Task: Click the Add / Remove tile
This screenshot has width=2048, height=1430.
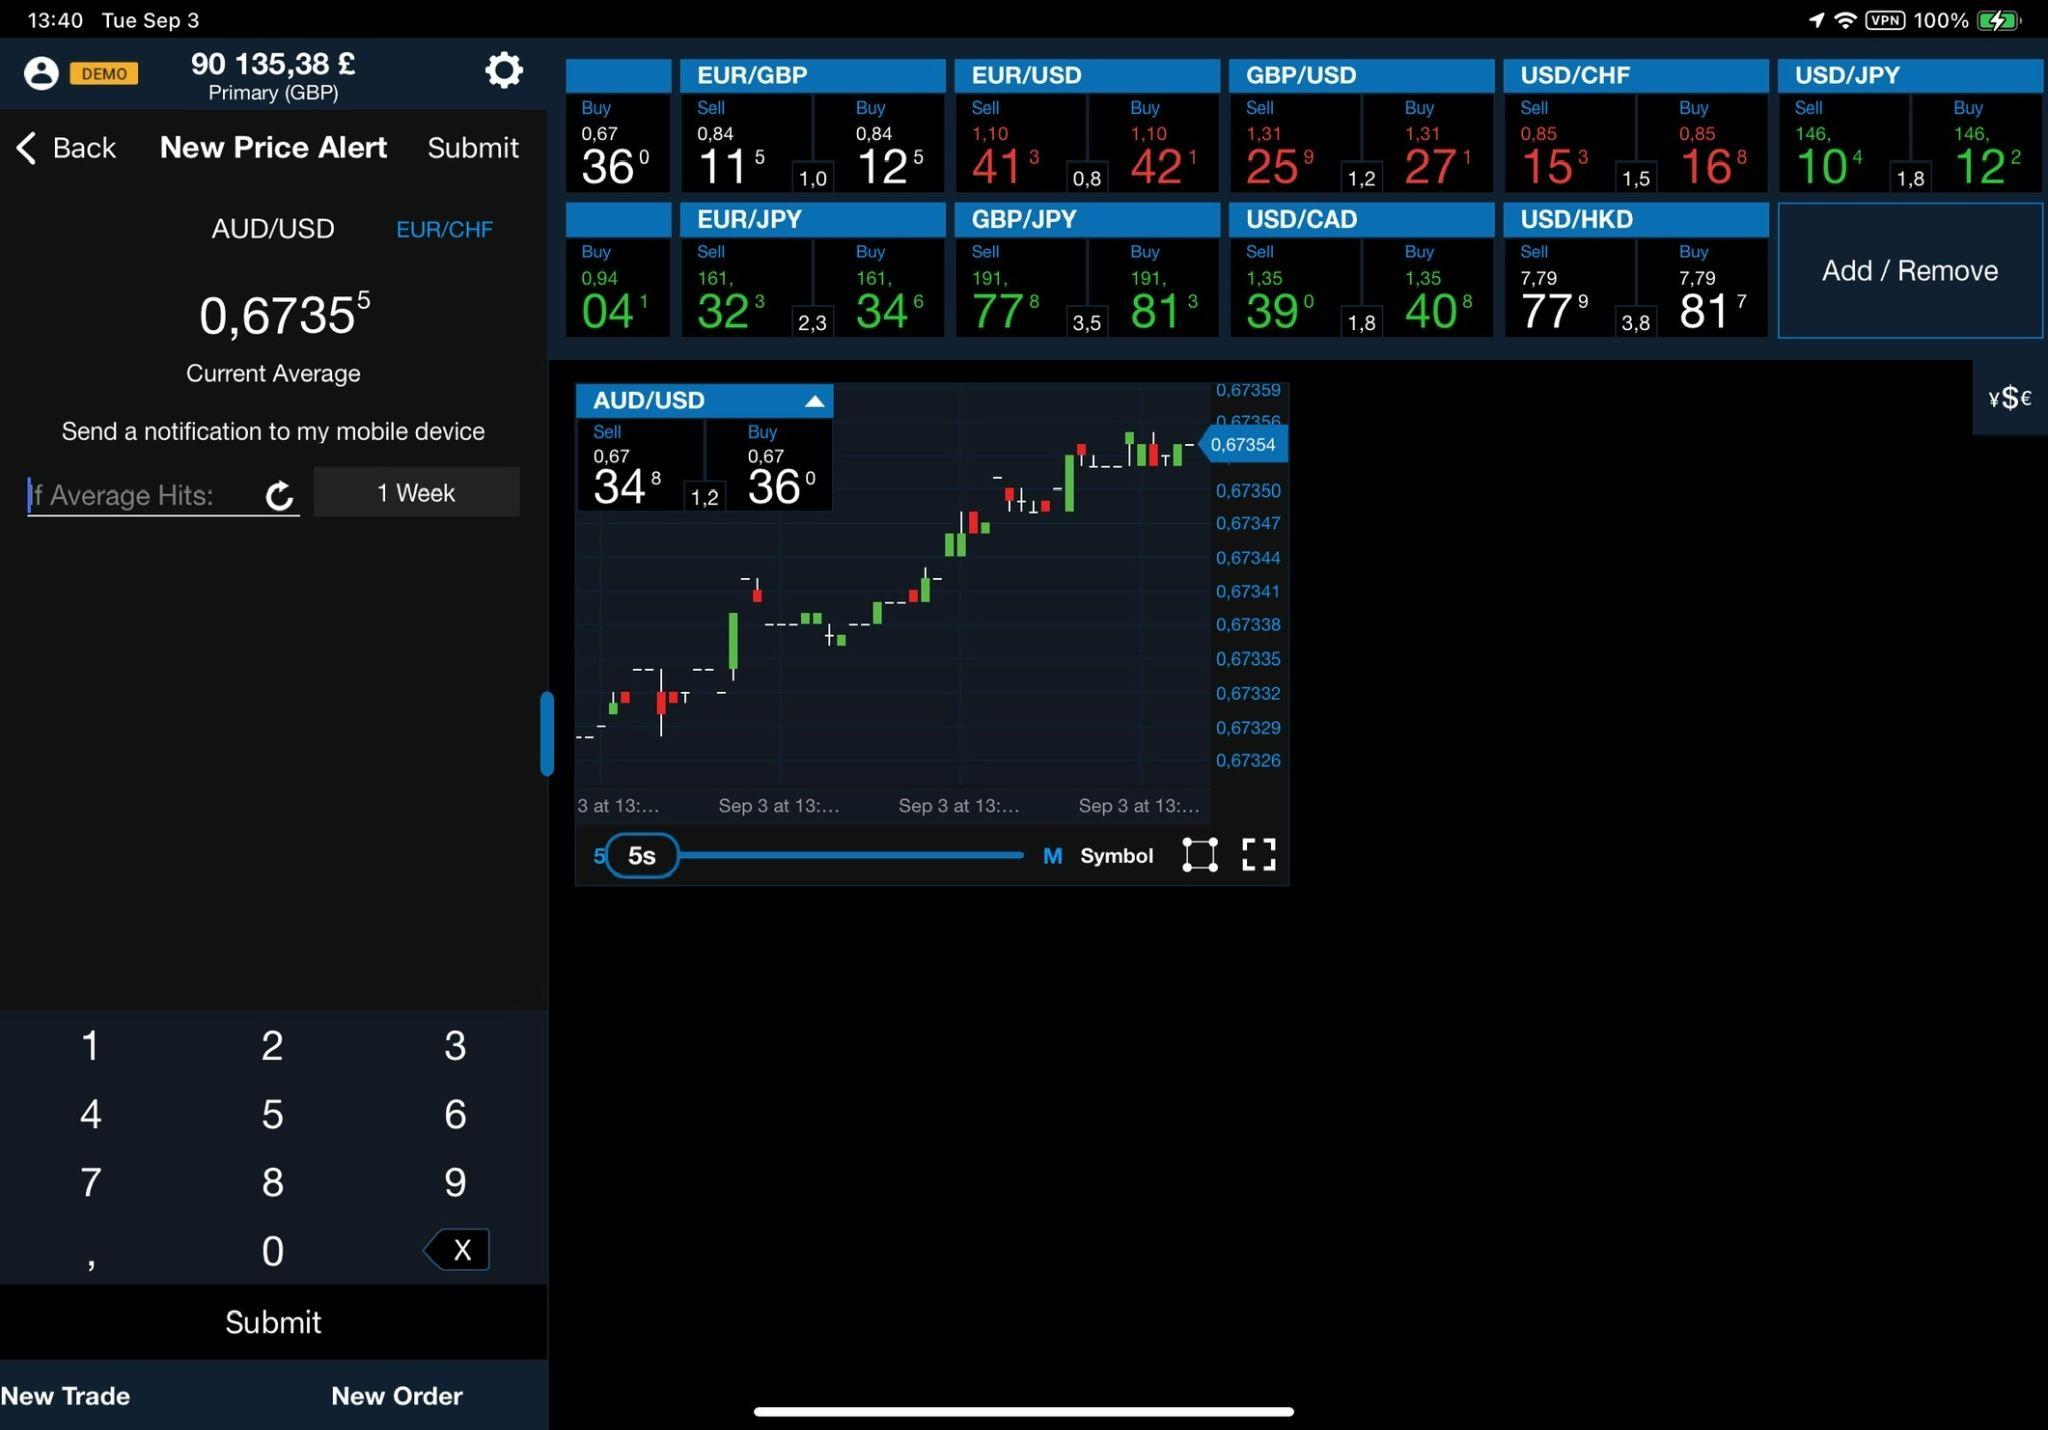Action: (x=1909, y=271)
